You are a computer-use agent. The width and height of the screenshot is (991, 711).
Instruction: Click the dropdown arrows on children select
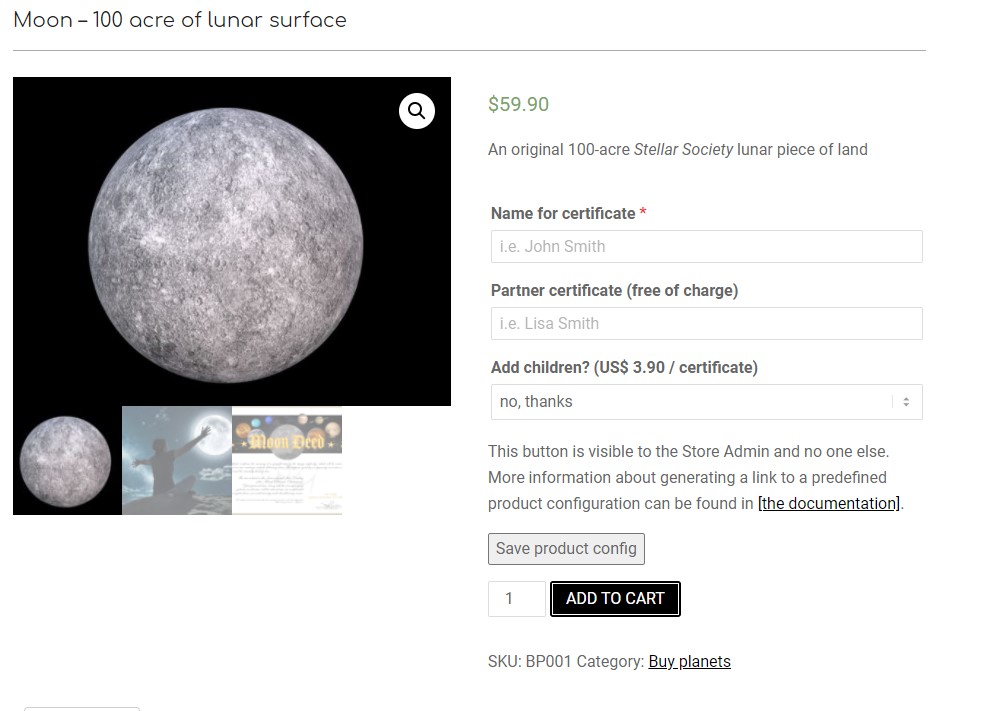point(906,402)
